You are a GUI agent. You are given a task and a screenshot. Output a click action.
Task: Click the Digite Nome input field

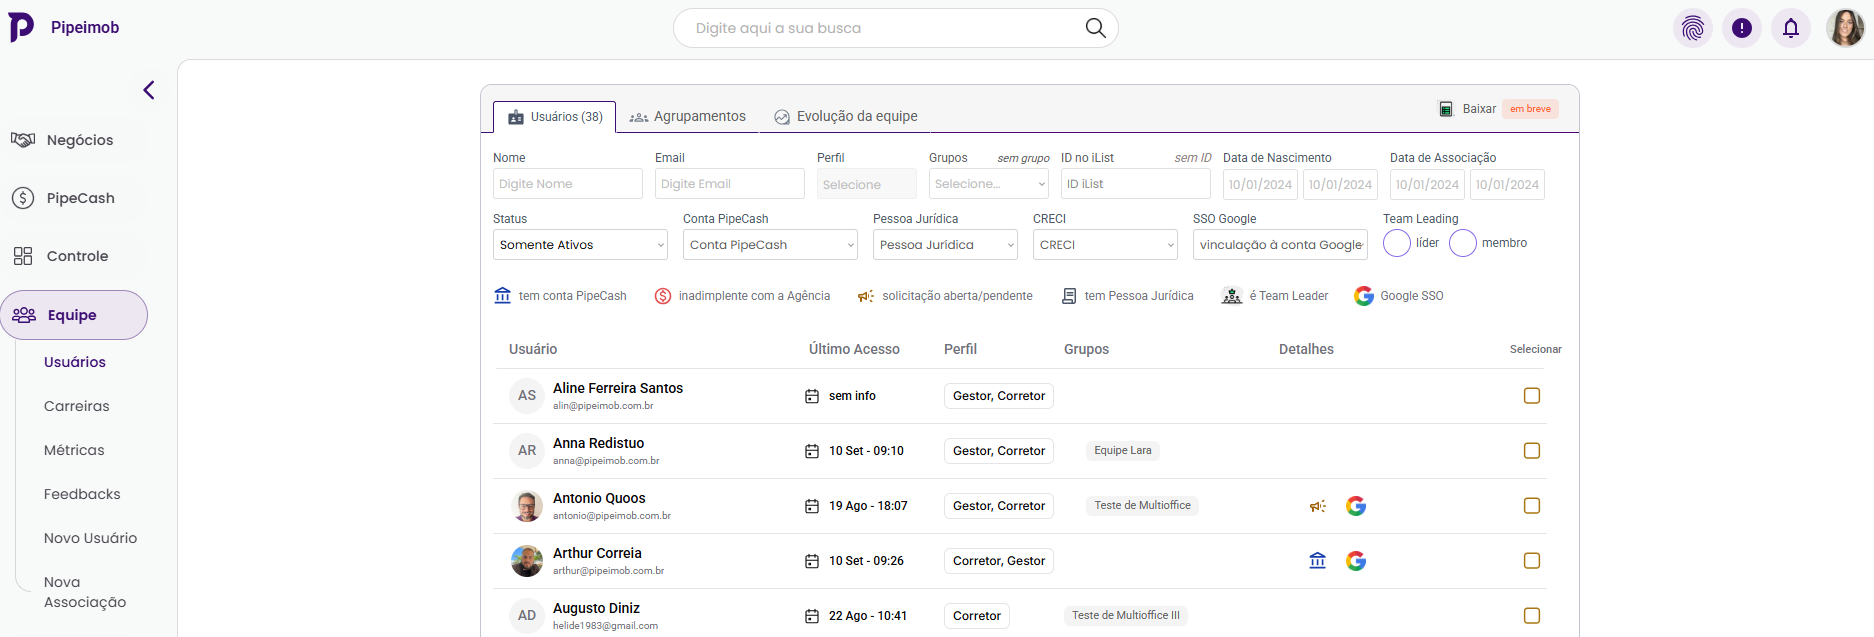(x=567, y=184)
